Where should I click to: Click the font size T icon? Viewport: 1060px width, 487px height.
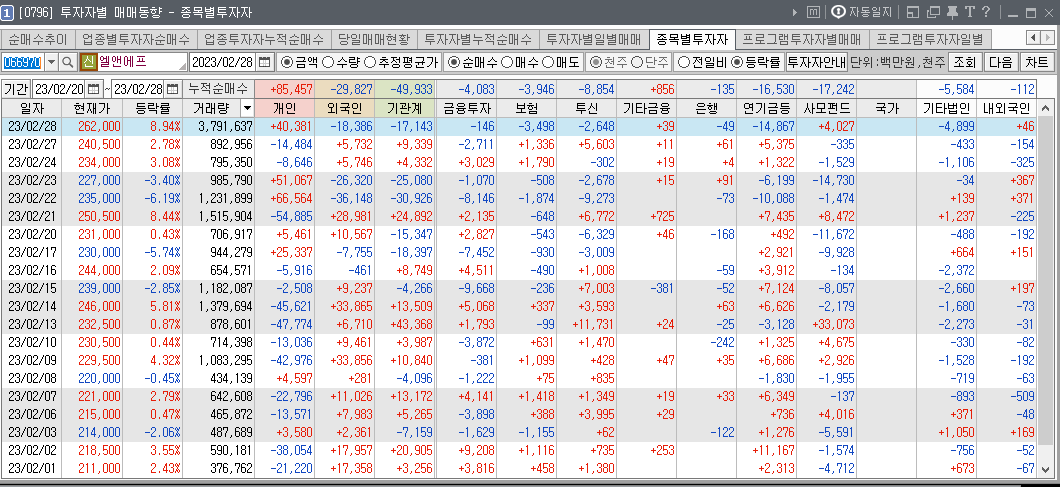click(968, 12)
